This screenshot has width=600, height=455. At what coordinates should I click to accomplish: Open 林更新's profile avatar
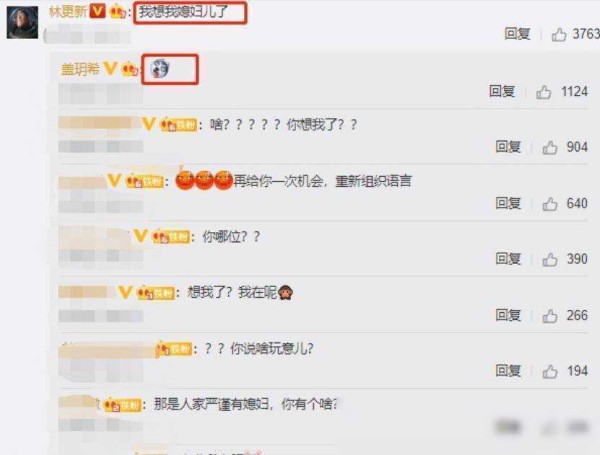click(22, 22)
